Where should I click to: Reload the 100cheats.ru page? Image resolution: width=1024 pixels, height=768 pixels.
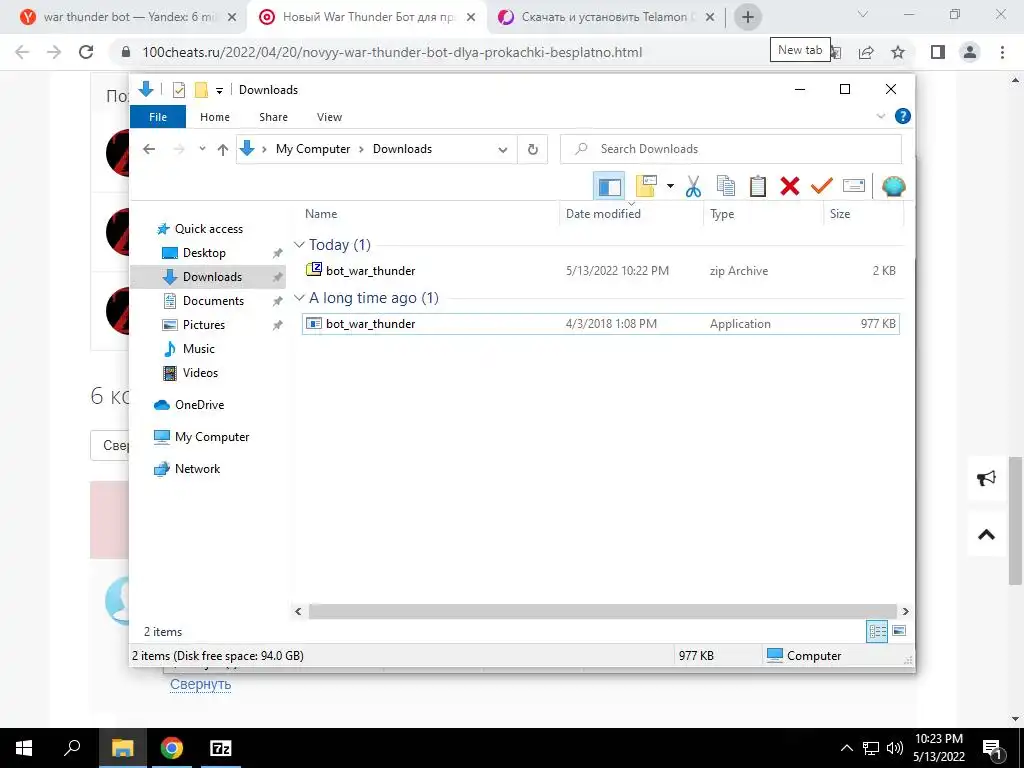coord(86,52)
